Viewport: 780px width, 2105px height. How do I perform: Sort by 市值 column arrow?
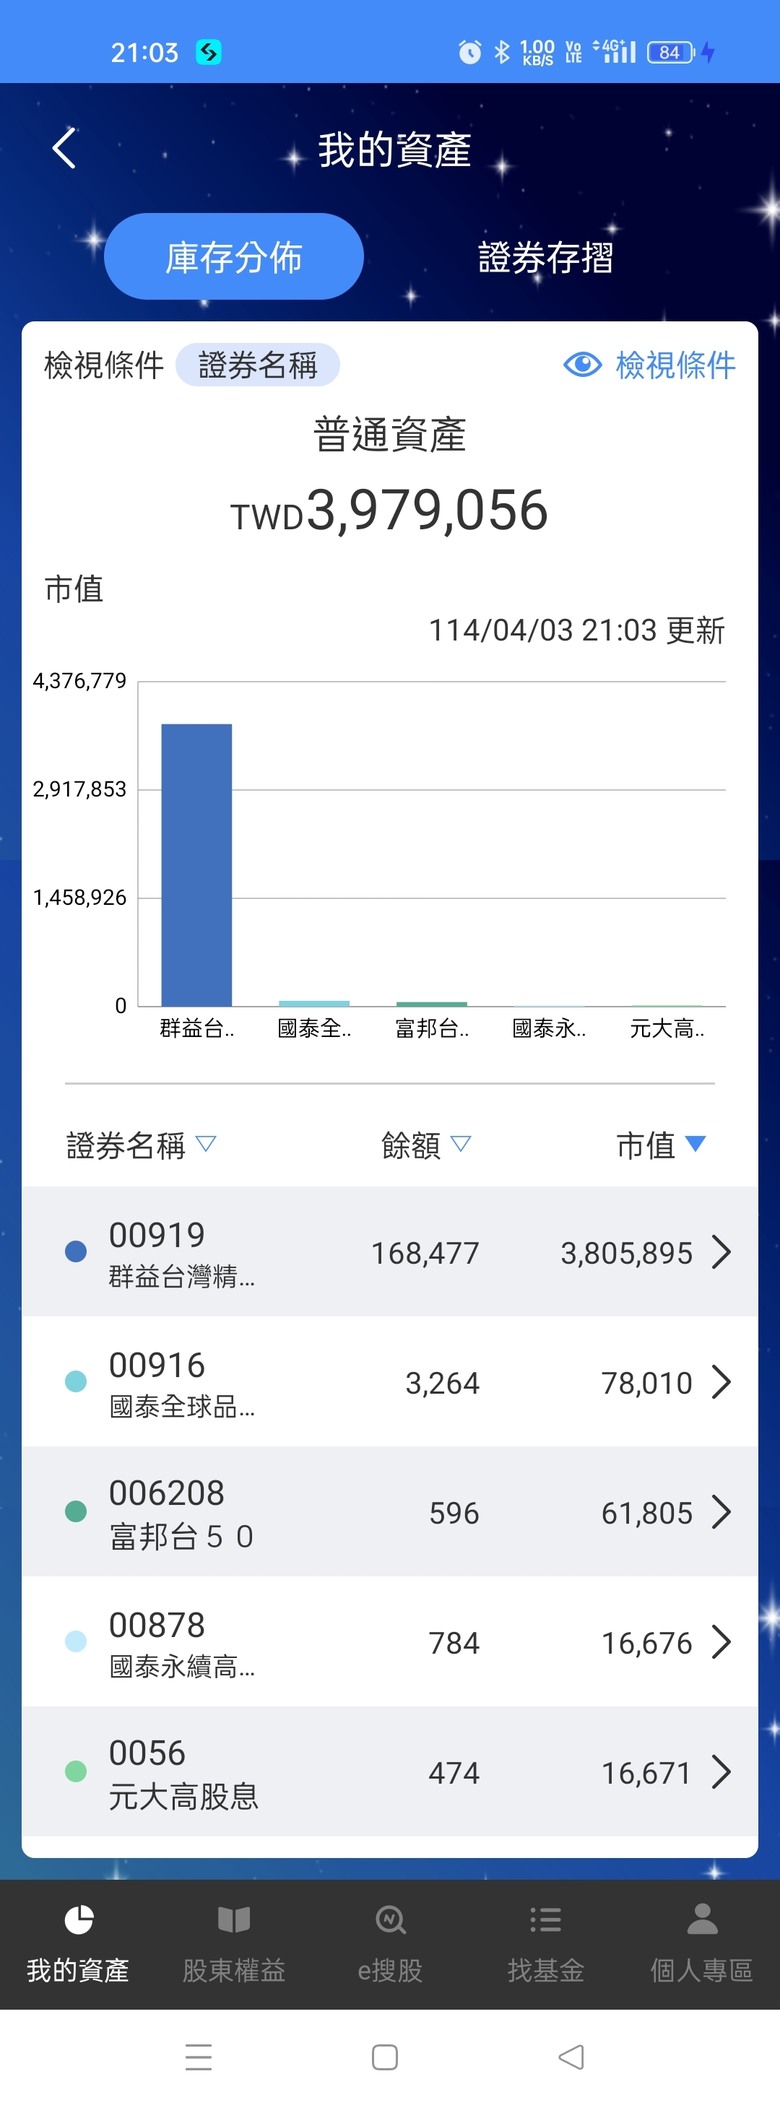tap(695, 1143)
